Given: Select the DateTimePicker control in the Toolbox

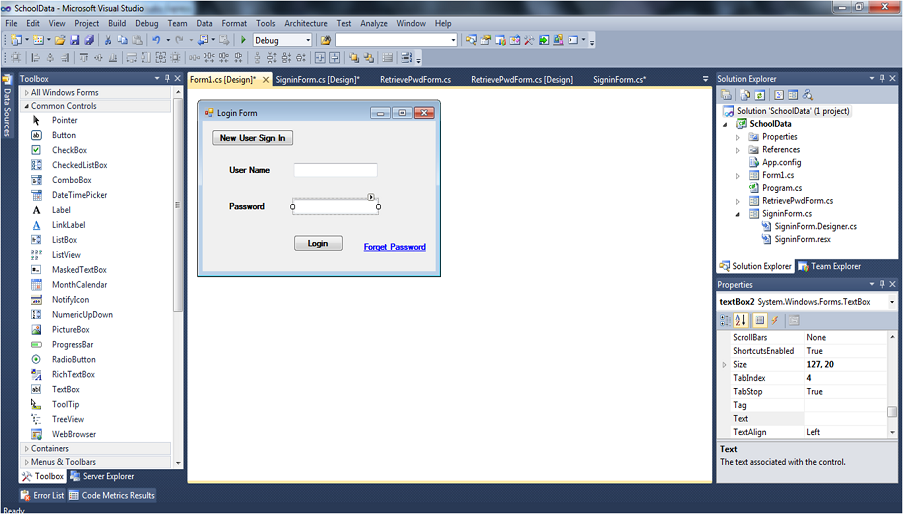Looking at the screenshot, I should (79, 195).
